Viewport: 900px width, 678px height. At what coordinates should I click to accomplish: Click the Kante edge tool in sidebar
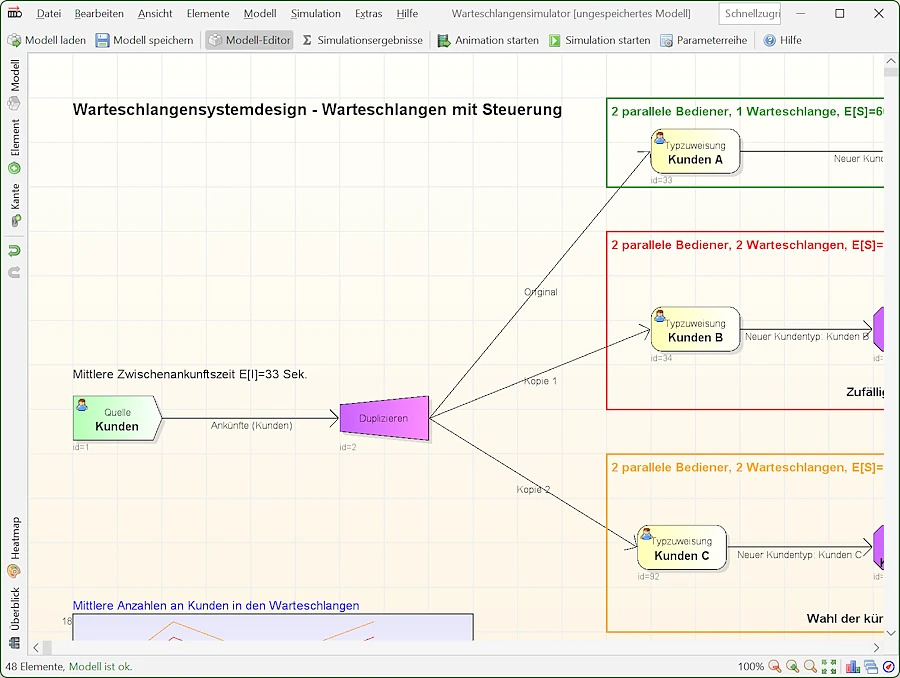tap(14, 204)
